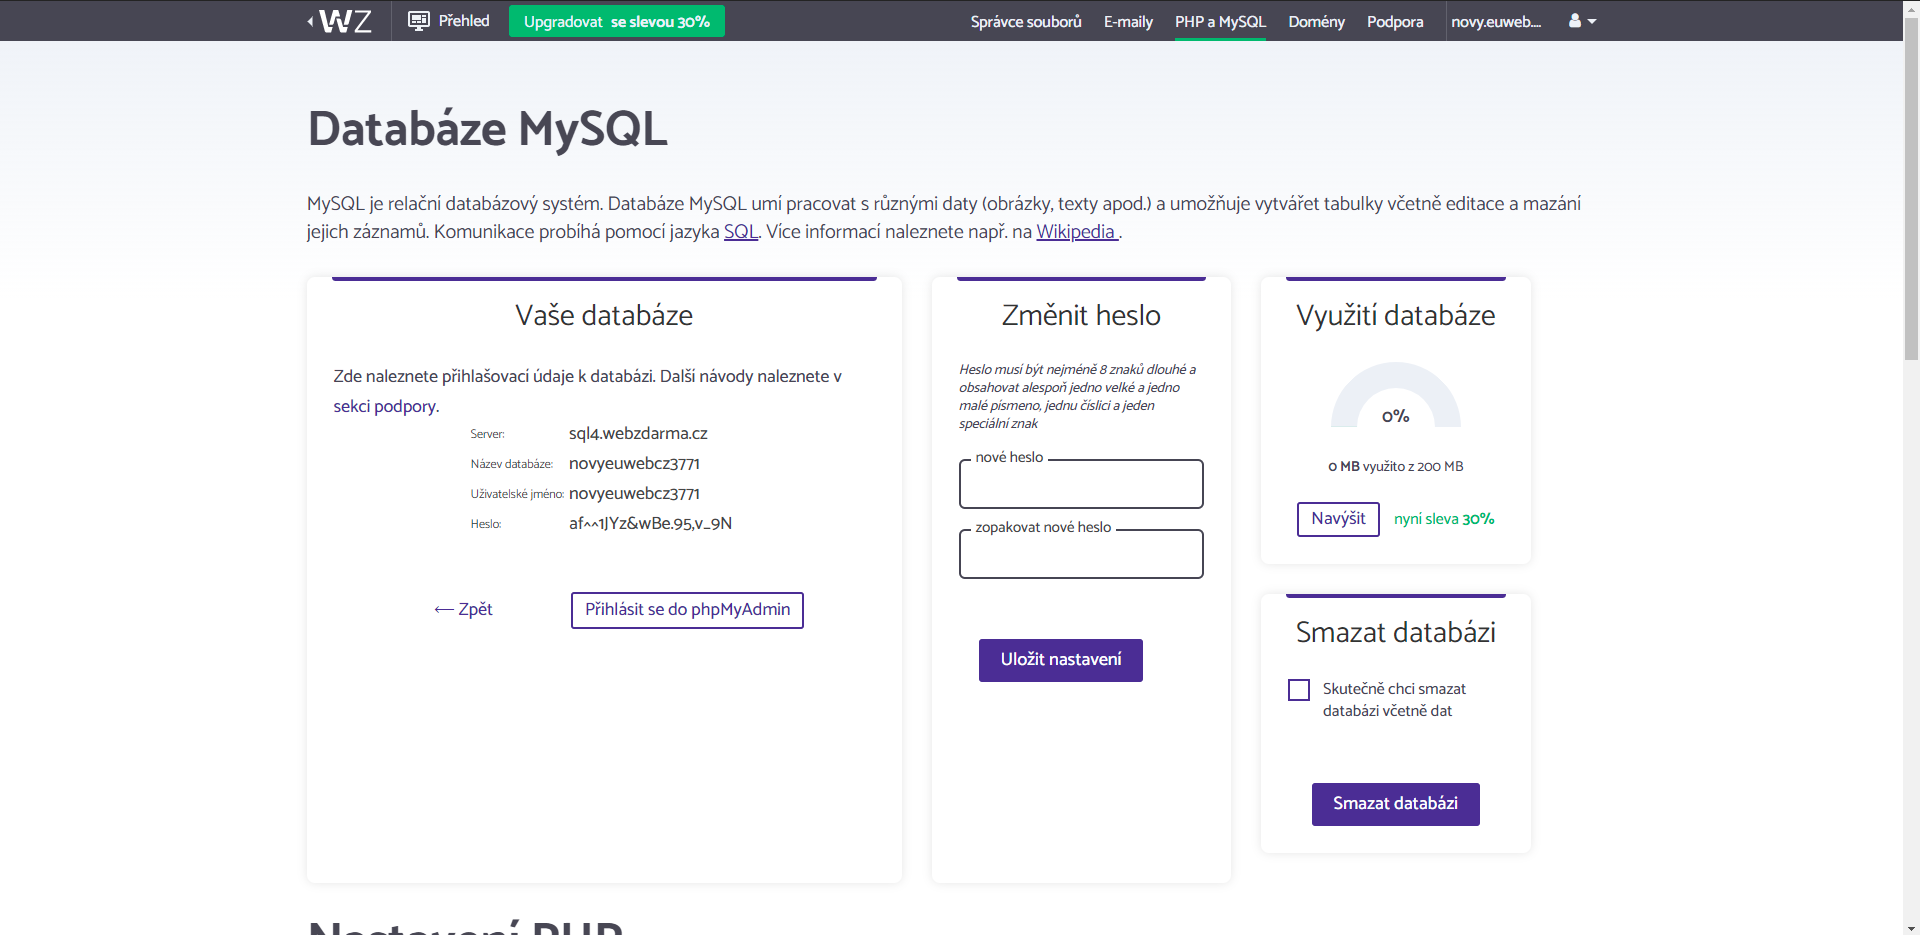Image resolution: width=1920 pixels, height=935 pixels.
Task: Focus the 'nové heslo' input field
Action: click(1081, 484)
